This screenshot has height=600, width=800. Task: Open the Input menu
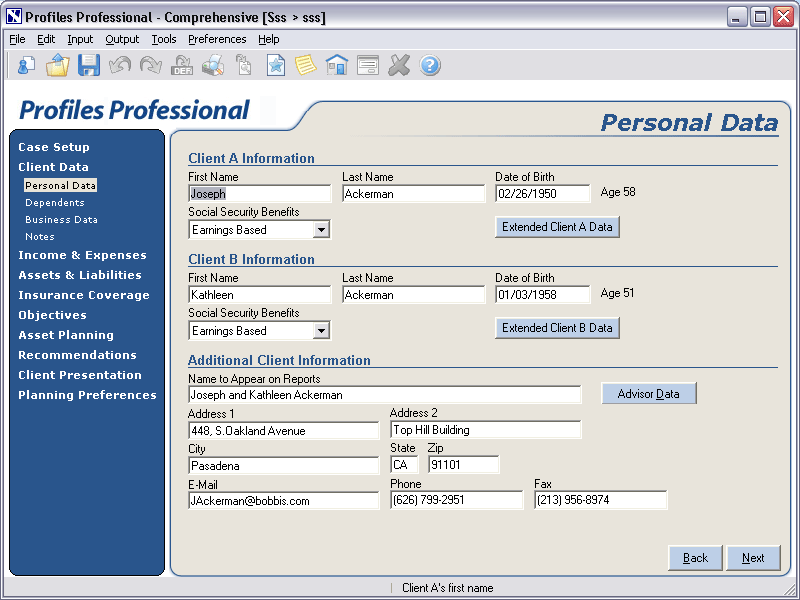(x=80, y=39)
